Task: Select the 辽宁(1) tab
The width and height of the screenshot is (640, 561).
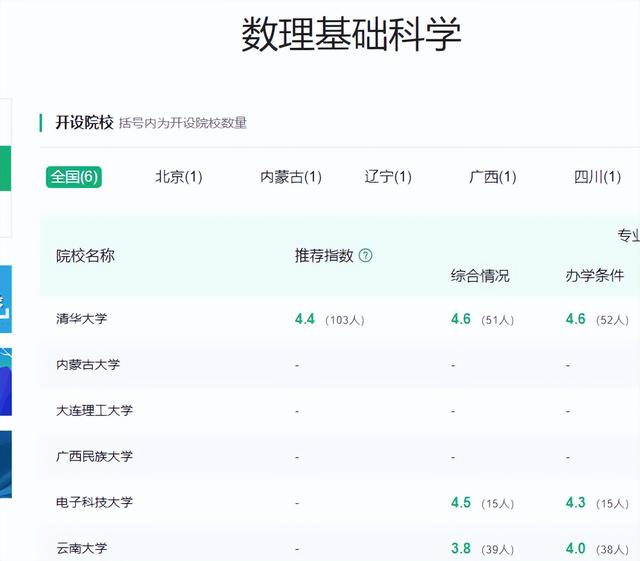Action: [388, 177]
